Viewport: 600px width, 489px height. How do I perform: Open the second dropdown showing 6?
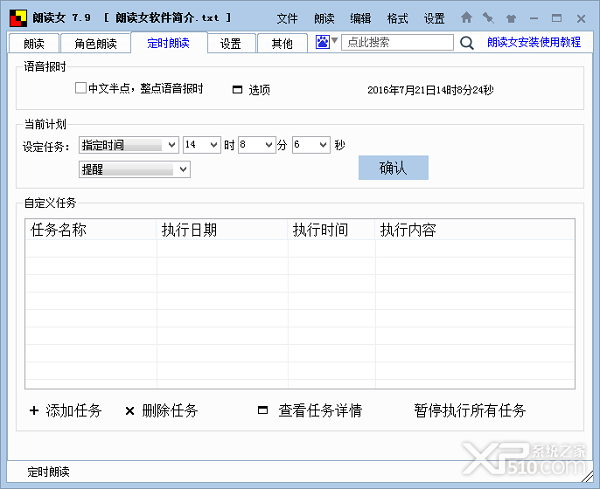click(x=311, y=145)
